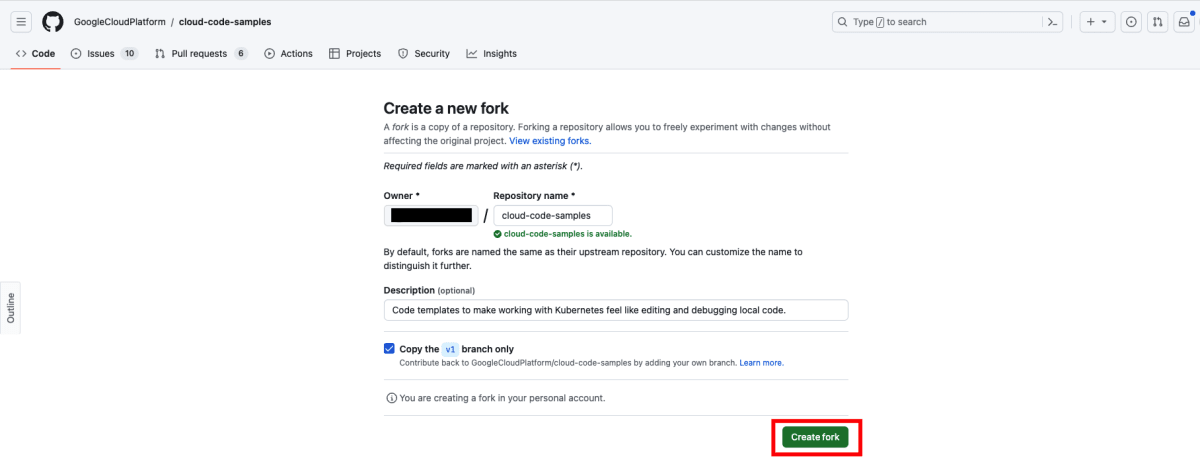Open the Learn more link

[761, 363]
